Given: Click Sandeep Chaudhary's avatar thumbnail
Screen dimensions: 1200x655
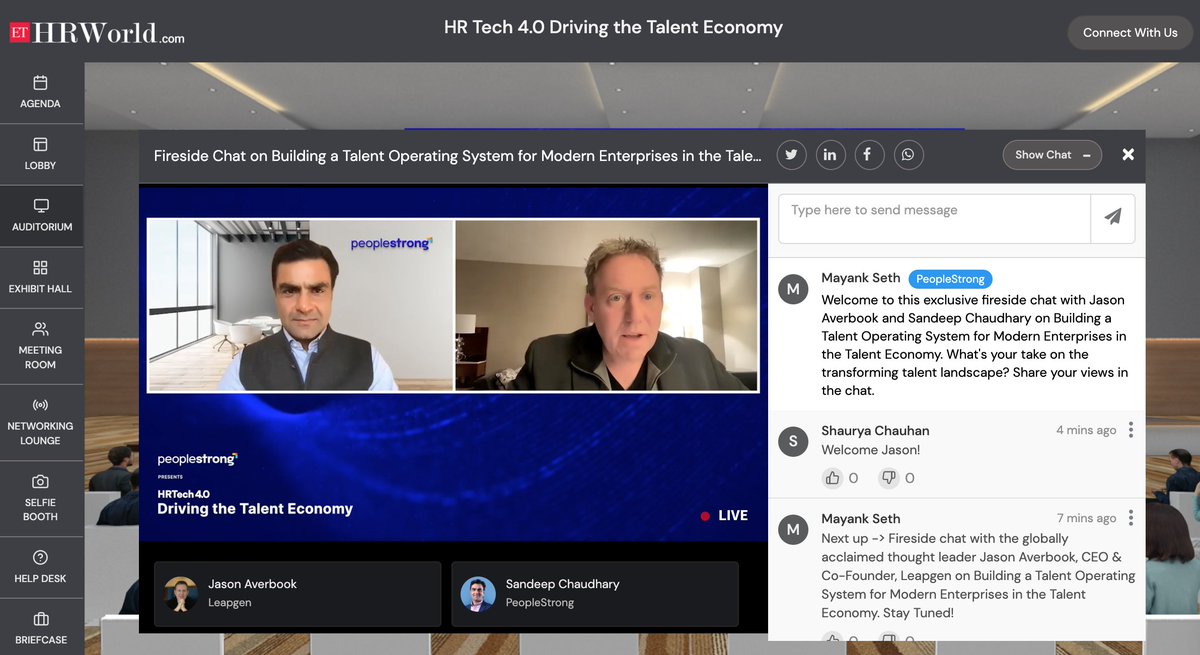Looking at the screenshot, I should pyautogui.click(x=478, y=594).
